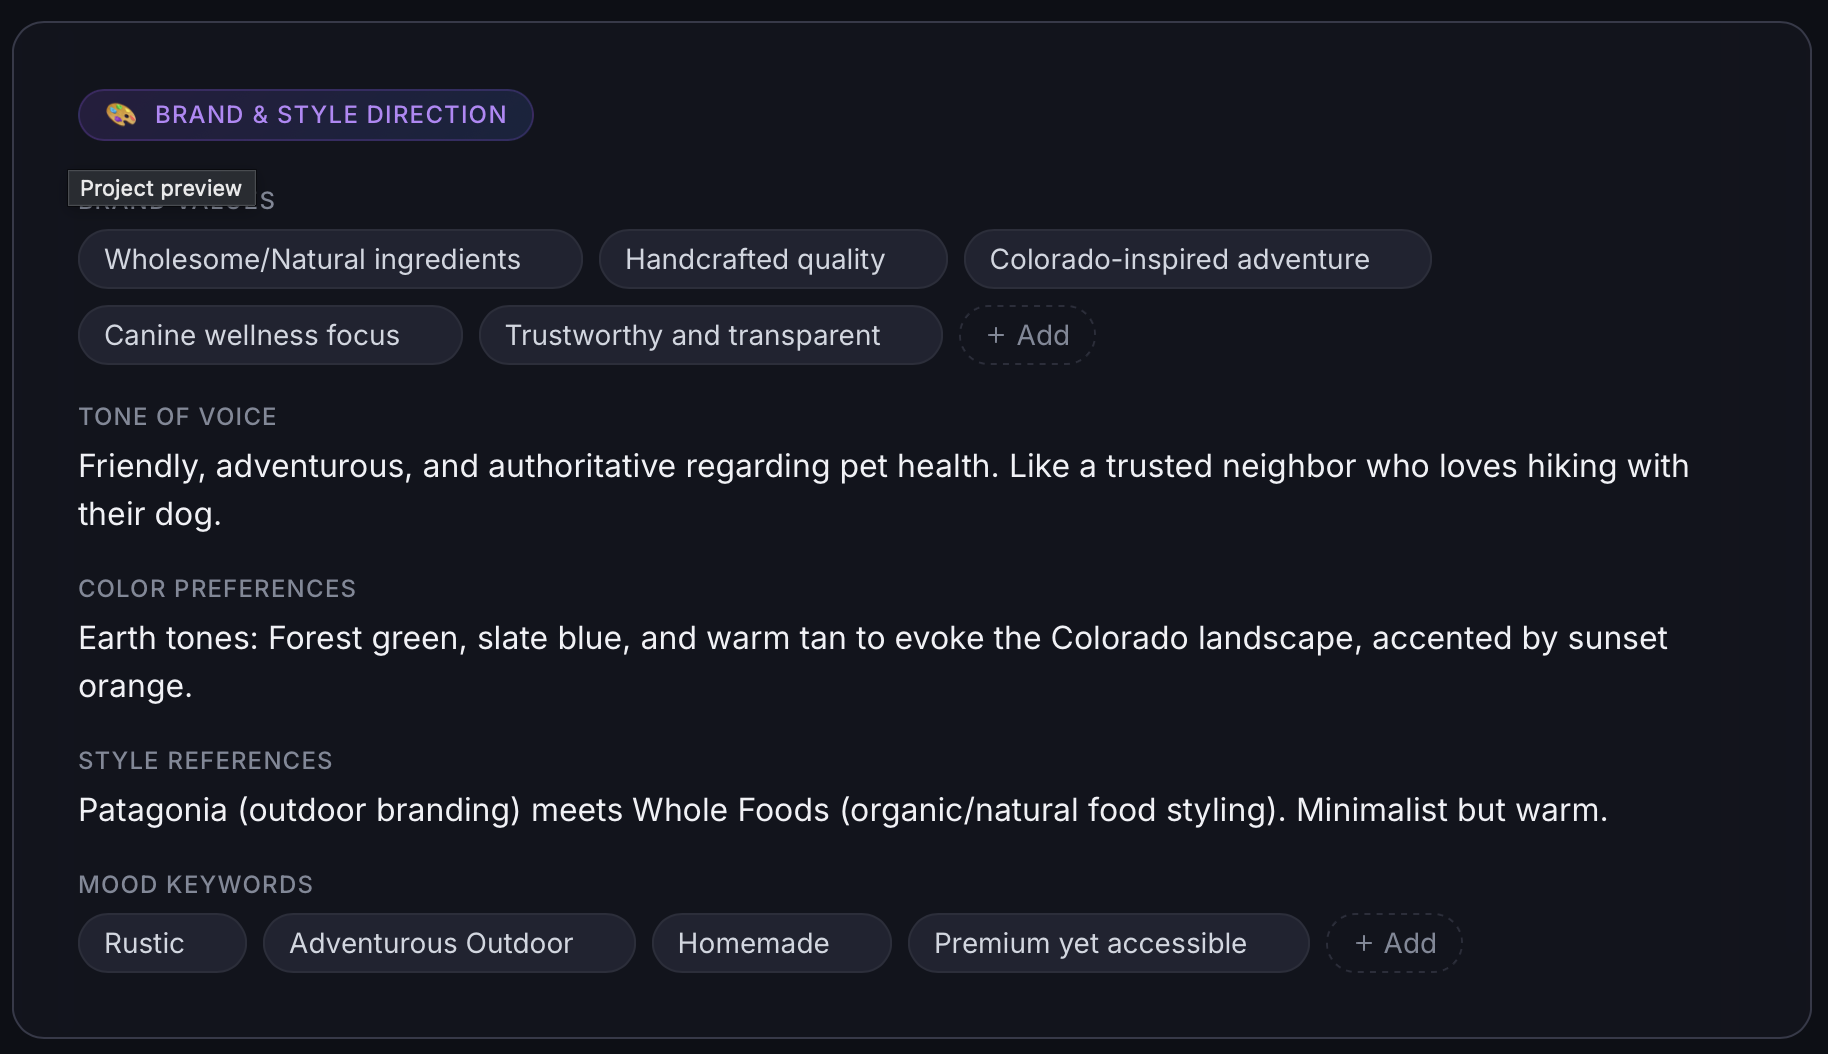Click the palette icon in the header badge

click(x=121, y=115)
